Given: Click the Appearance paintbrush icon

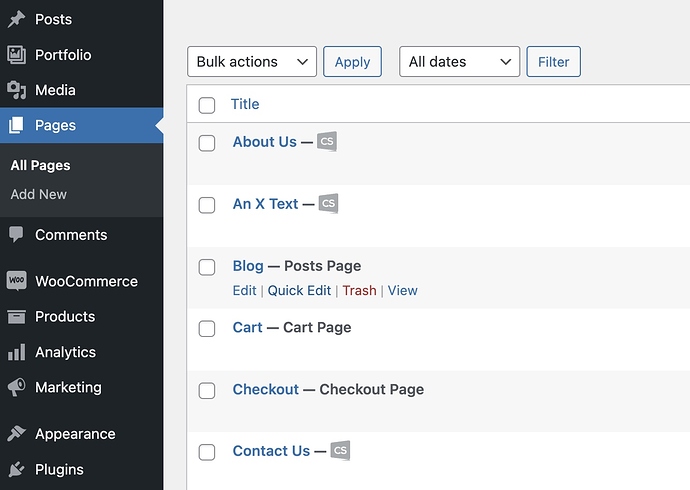Looking at the screenshot, I should point(16,434).
